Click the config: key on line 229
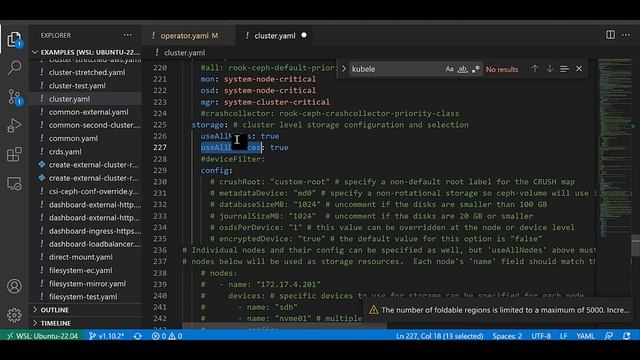 click(216, 170)
